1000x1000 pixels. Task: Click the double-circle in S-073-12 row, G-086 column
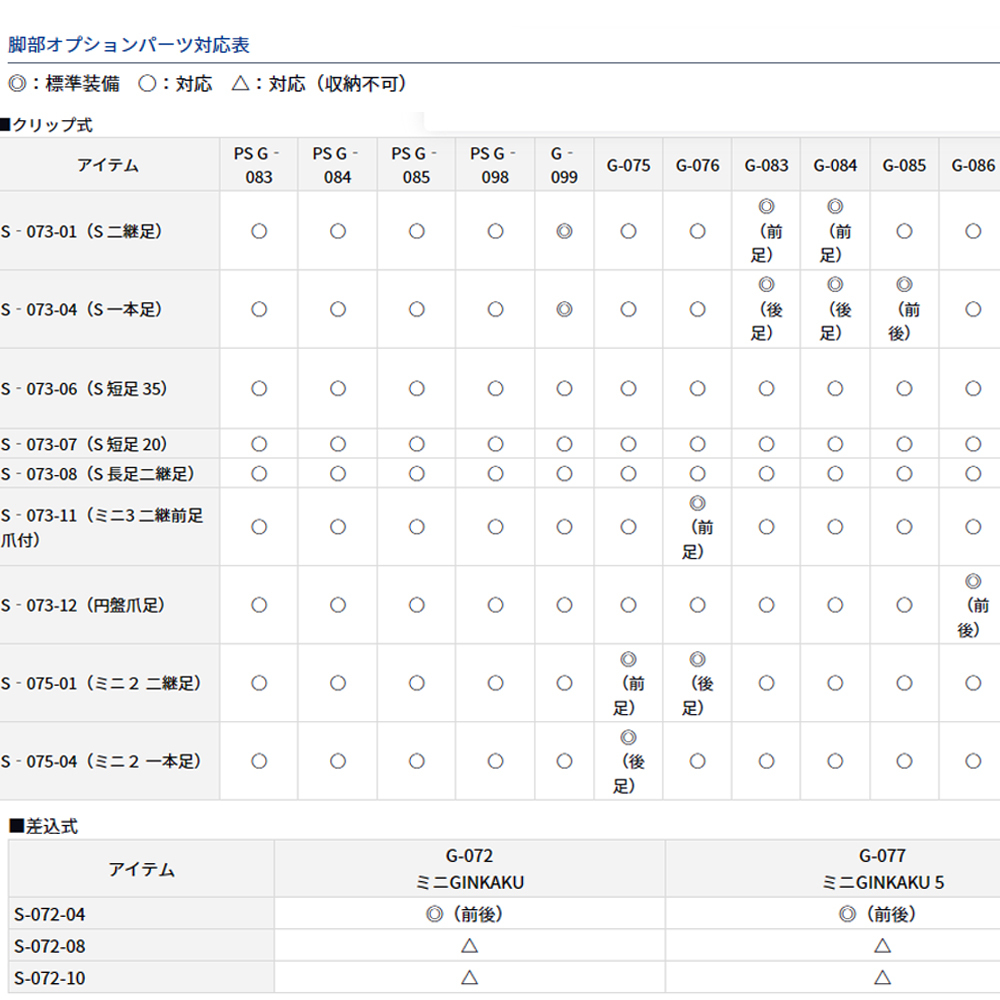pos(973,582)
